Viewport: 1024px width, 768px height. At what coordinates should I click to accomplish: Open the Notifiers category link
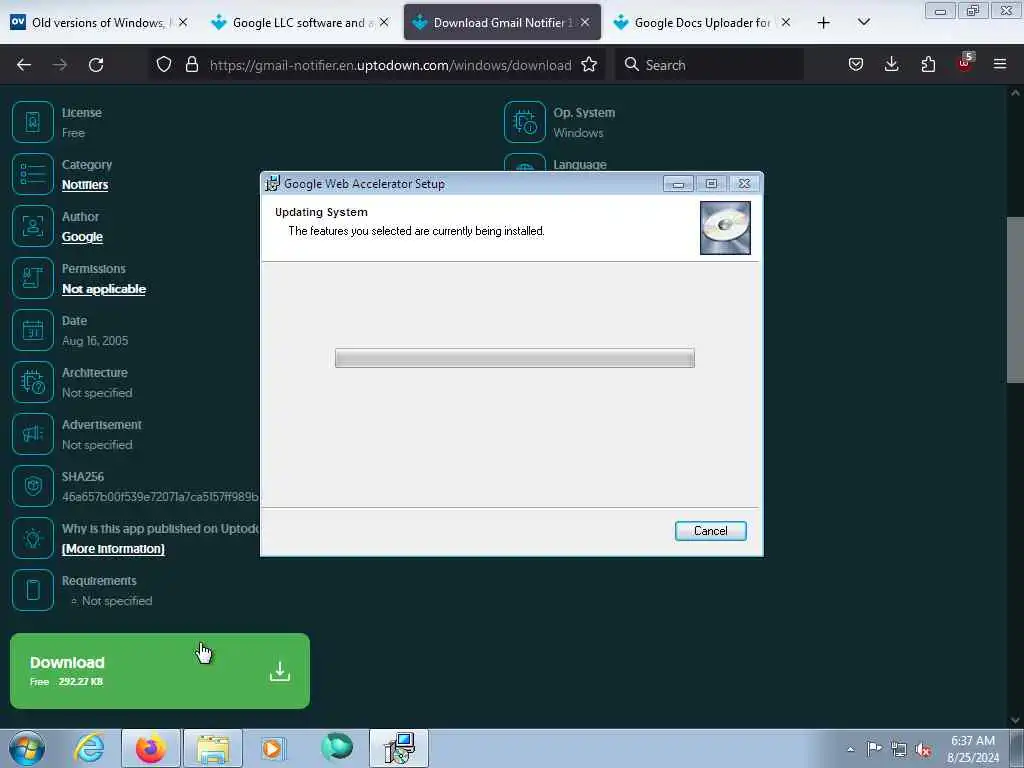tap(85, 185)
